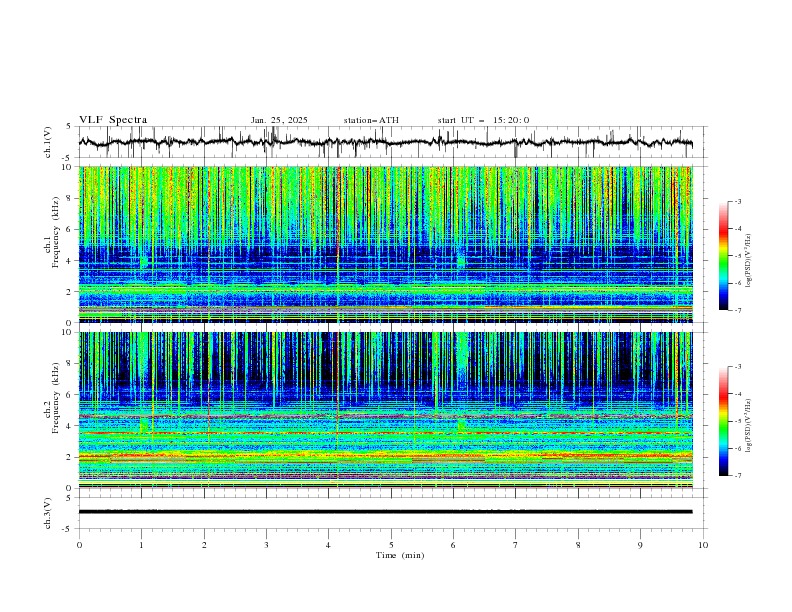
Task: Click the 'VLF Spectra' title text
Action: [113, 120]
